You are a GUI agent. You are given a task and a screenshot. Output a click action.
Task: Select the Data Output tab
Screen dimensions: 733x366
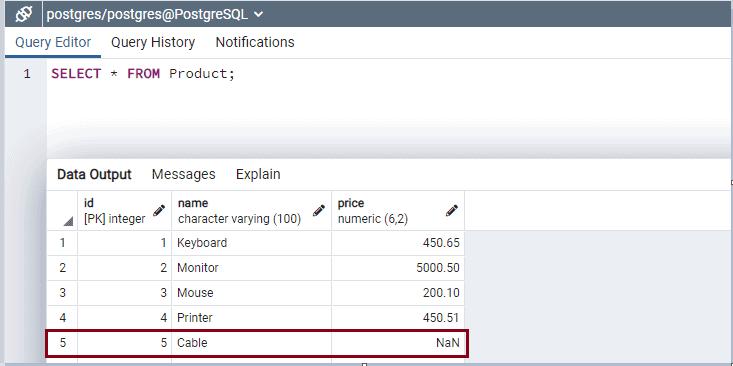click(x=94, y=174)
